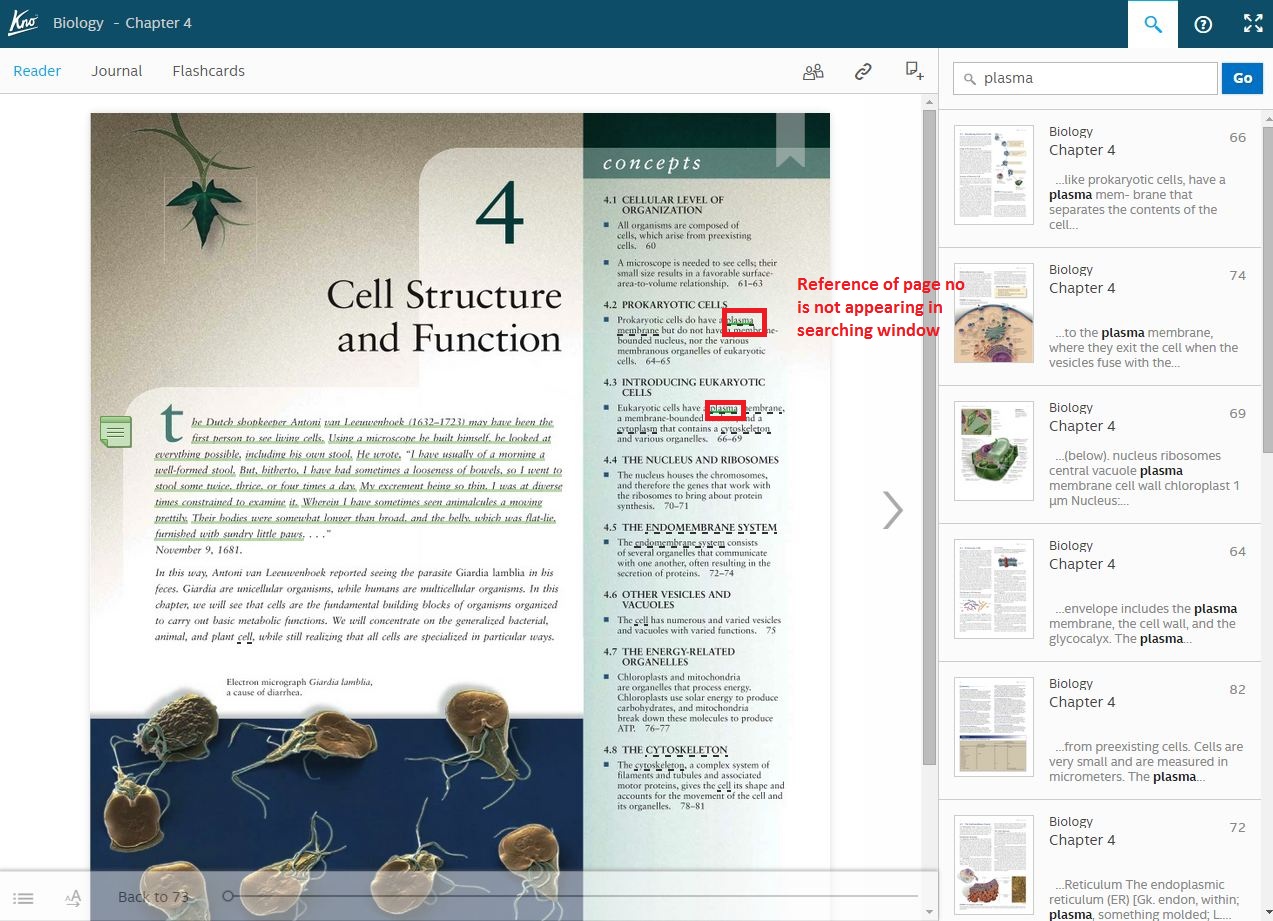The image size is (1273, 921).
Task: Toggle the fullscreen expand icon
Action: click(1252, 24)
